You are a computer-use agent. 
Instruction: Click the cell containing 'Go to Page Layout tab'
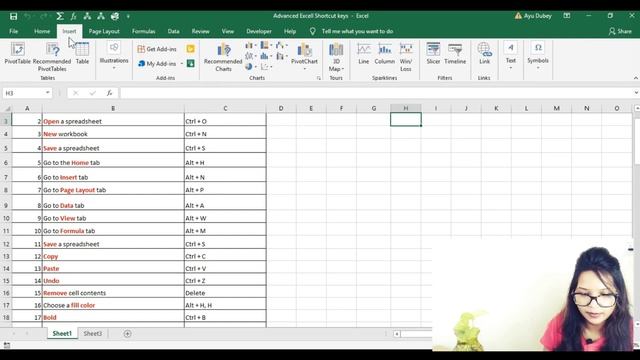pos(113,190)
